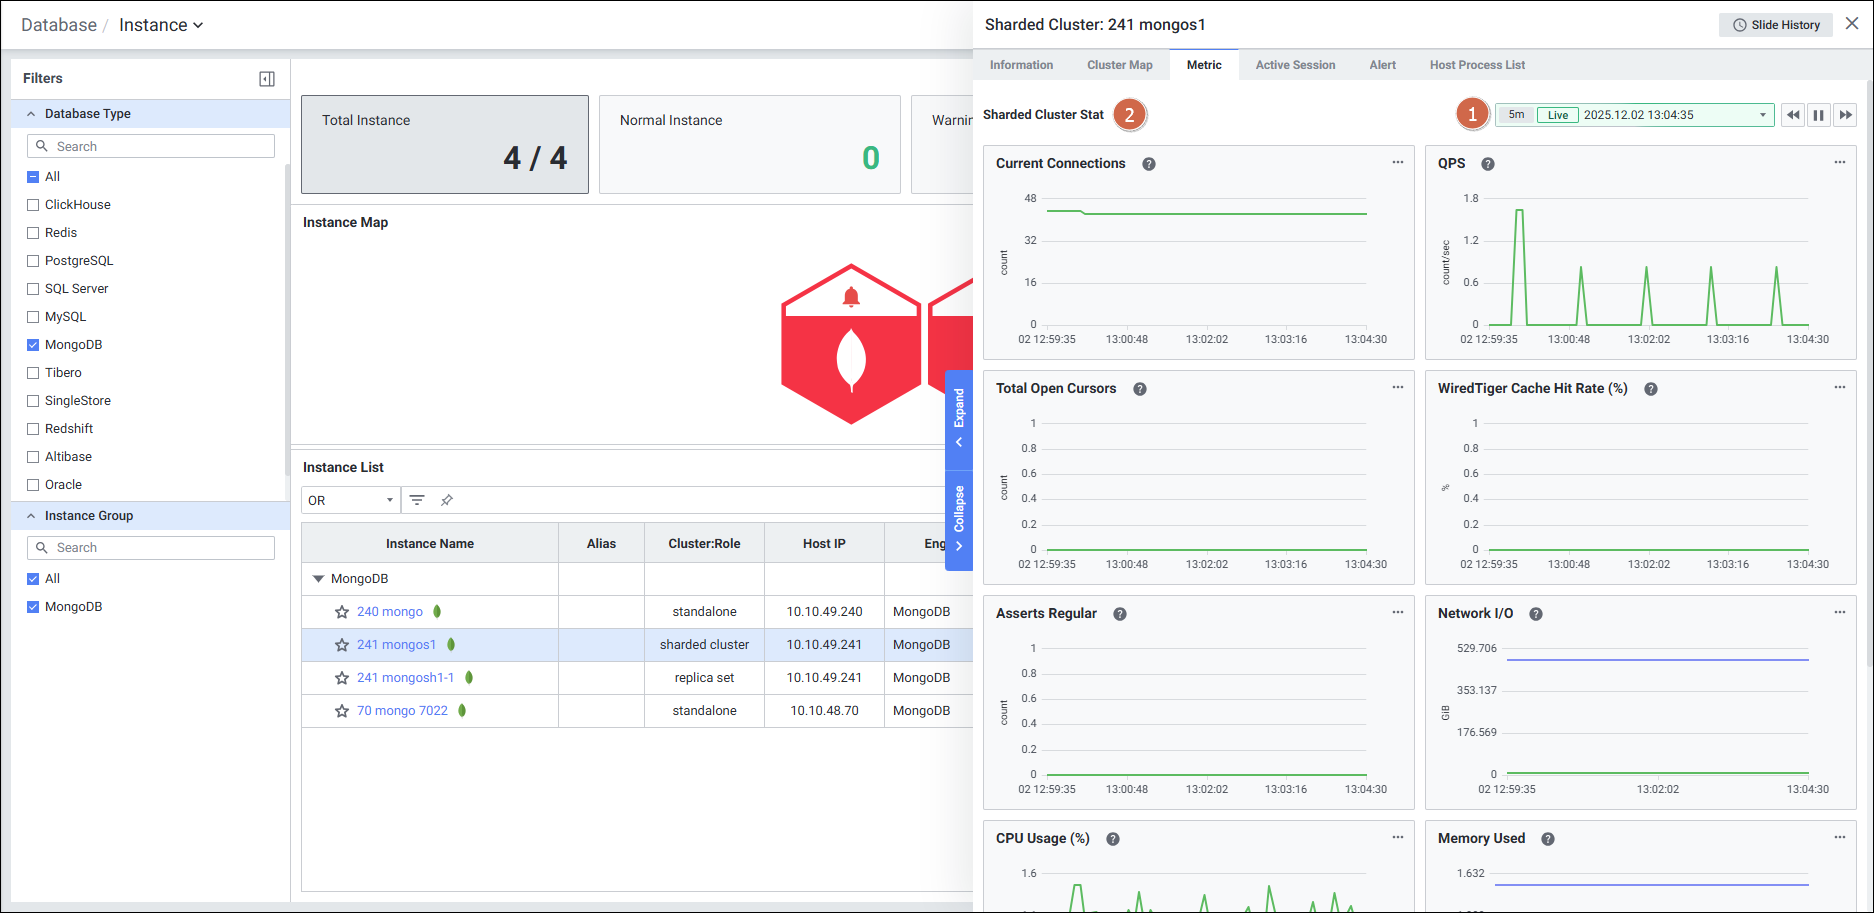The image size is (1874, 913).
Task: Collapse the Filters panel with sidebar icon
Action: coord(267,79)
